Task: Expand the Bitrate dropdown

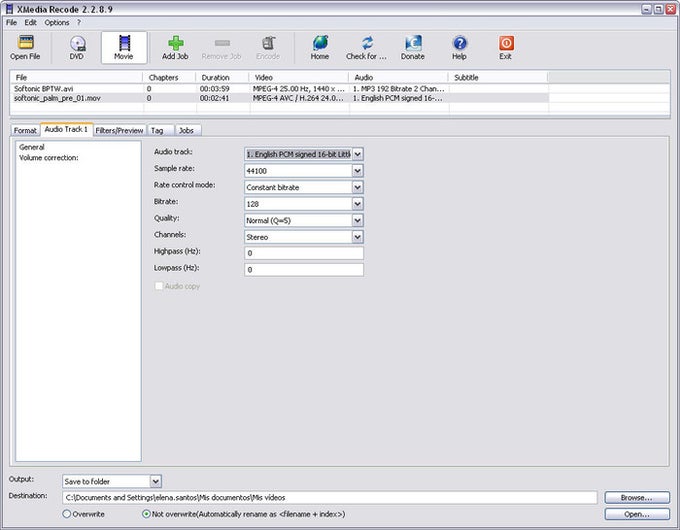Action: (x=357, y=204)
